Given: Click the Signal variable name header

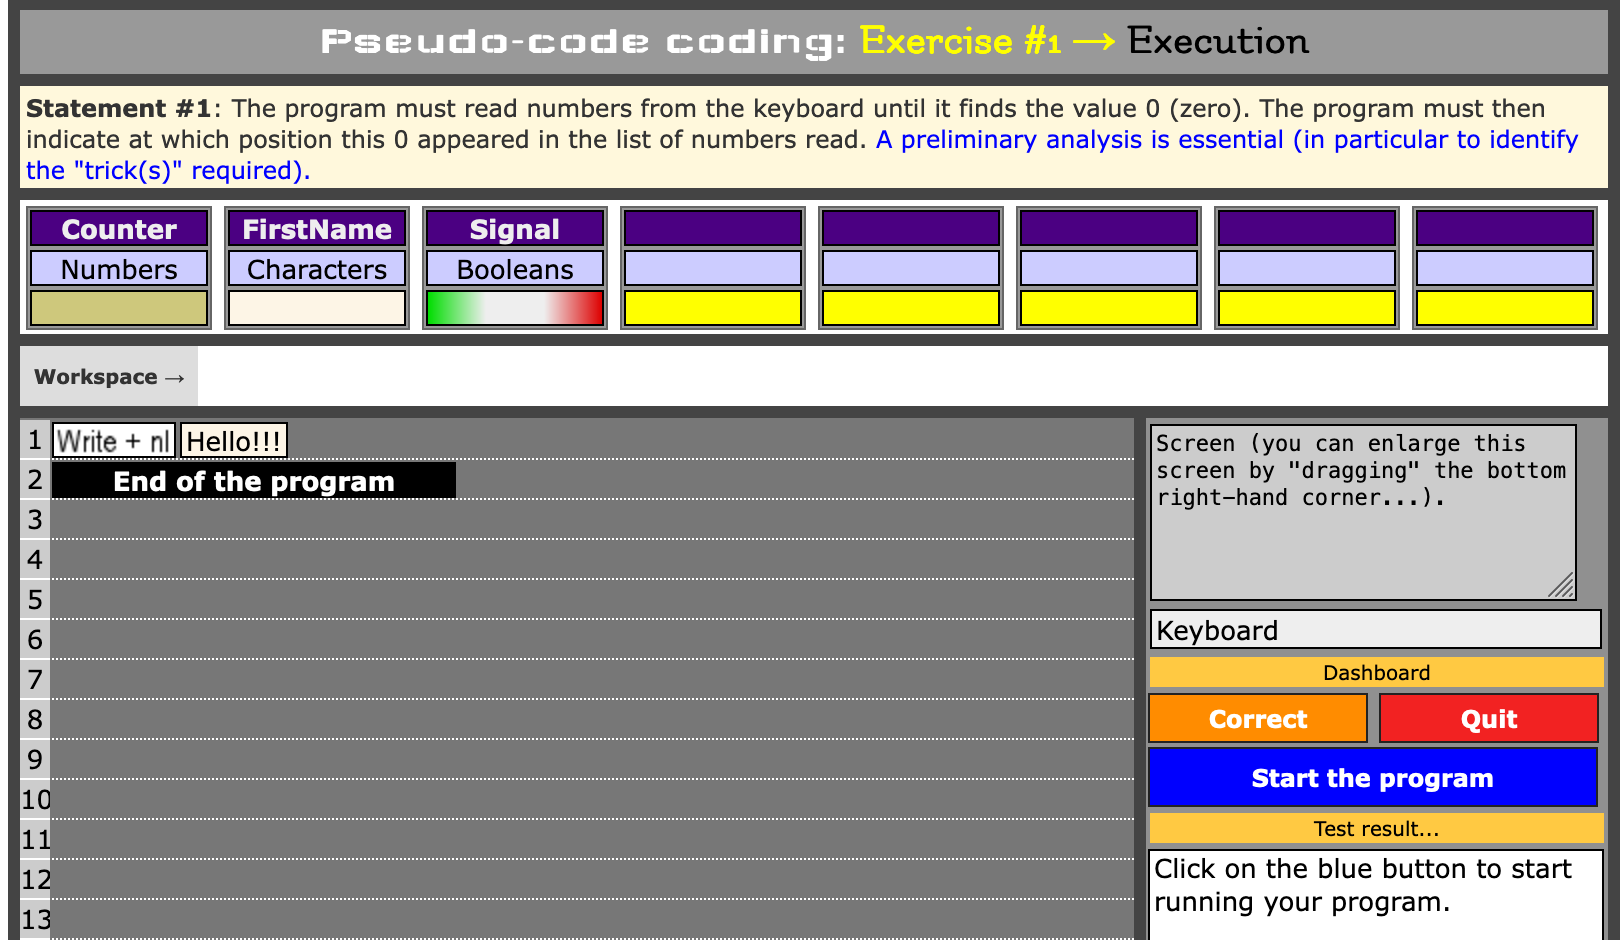Looking at the screenshot, I should (514, 229).
